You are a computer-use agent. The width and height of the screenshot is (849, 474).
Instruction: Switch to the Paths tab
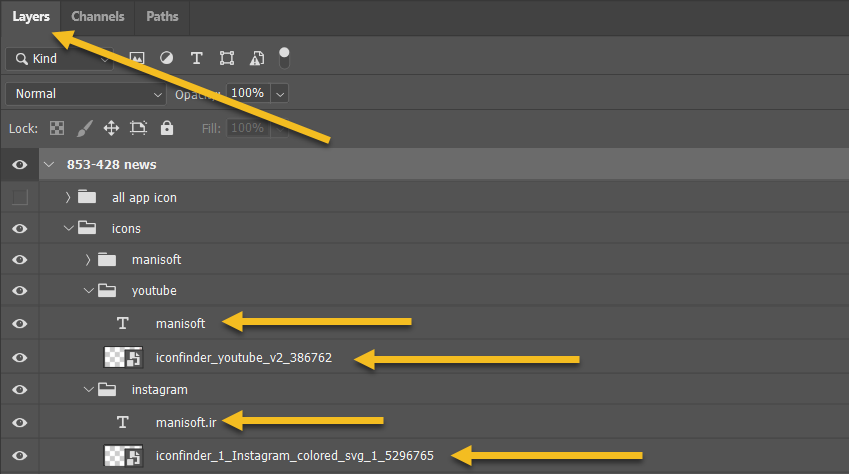pyautogui.click(x=162, y=16)
